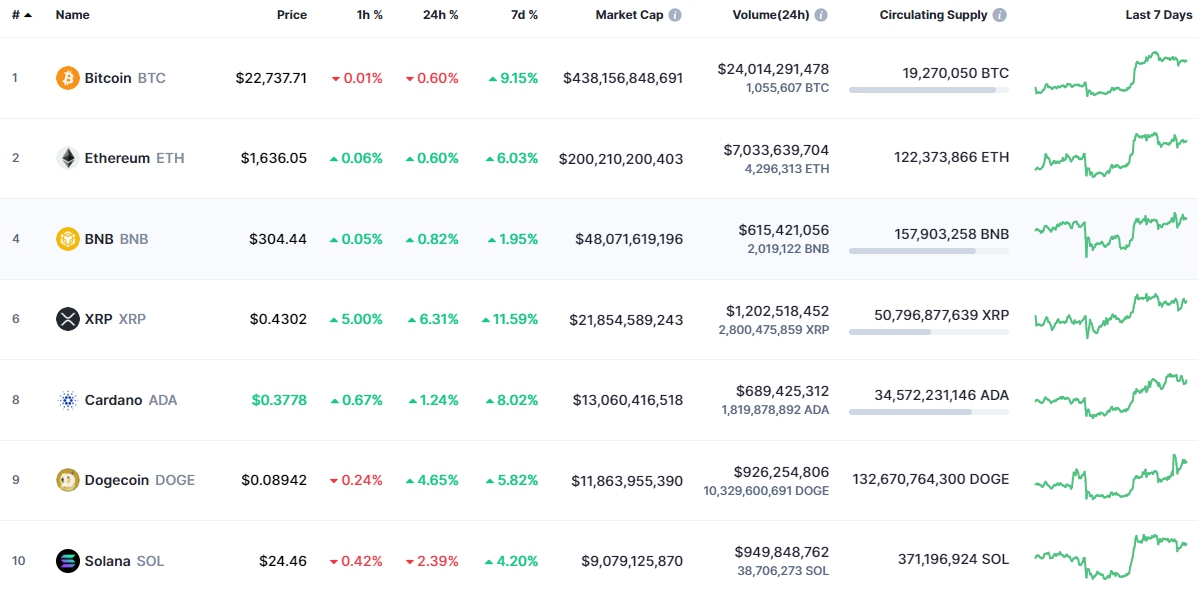
Task: Click the Last 7 Days header
Action: pos(1157,15)
